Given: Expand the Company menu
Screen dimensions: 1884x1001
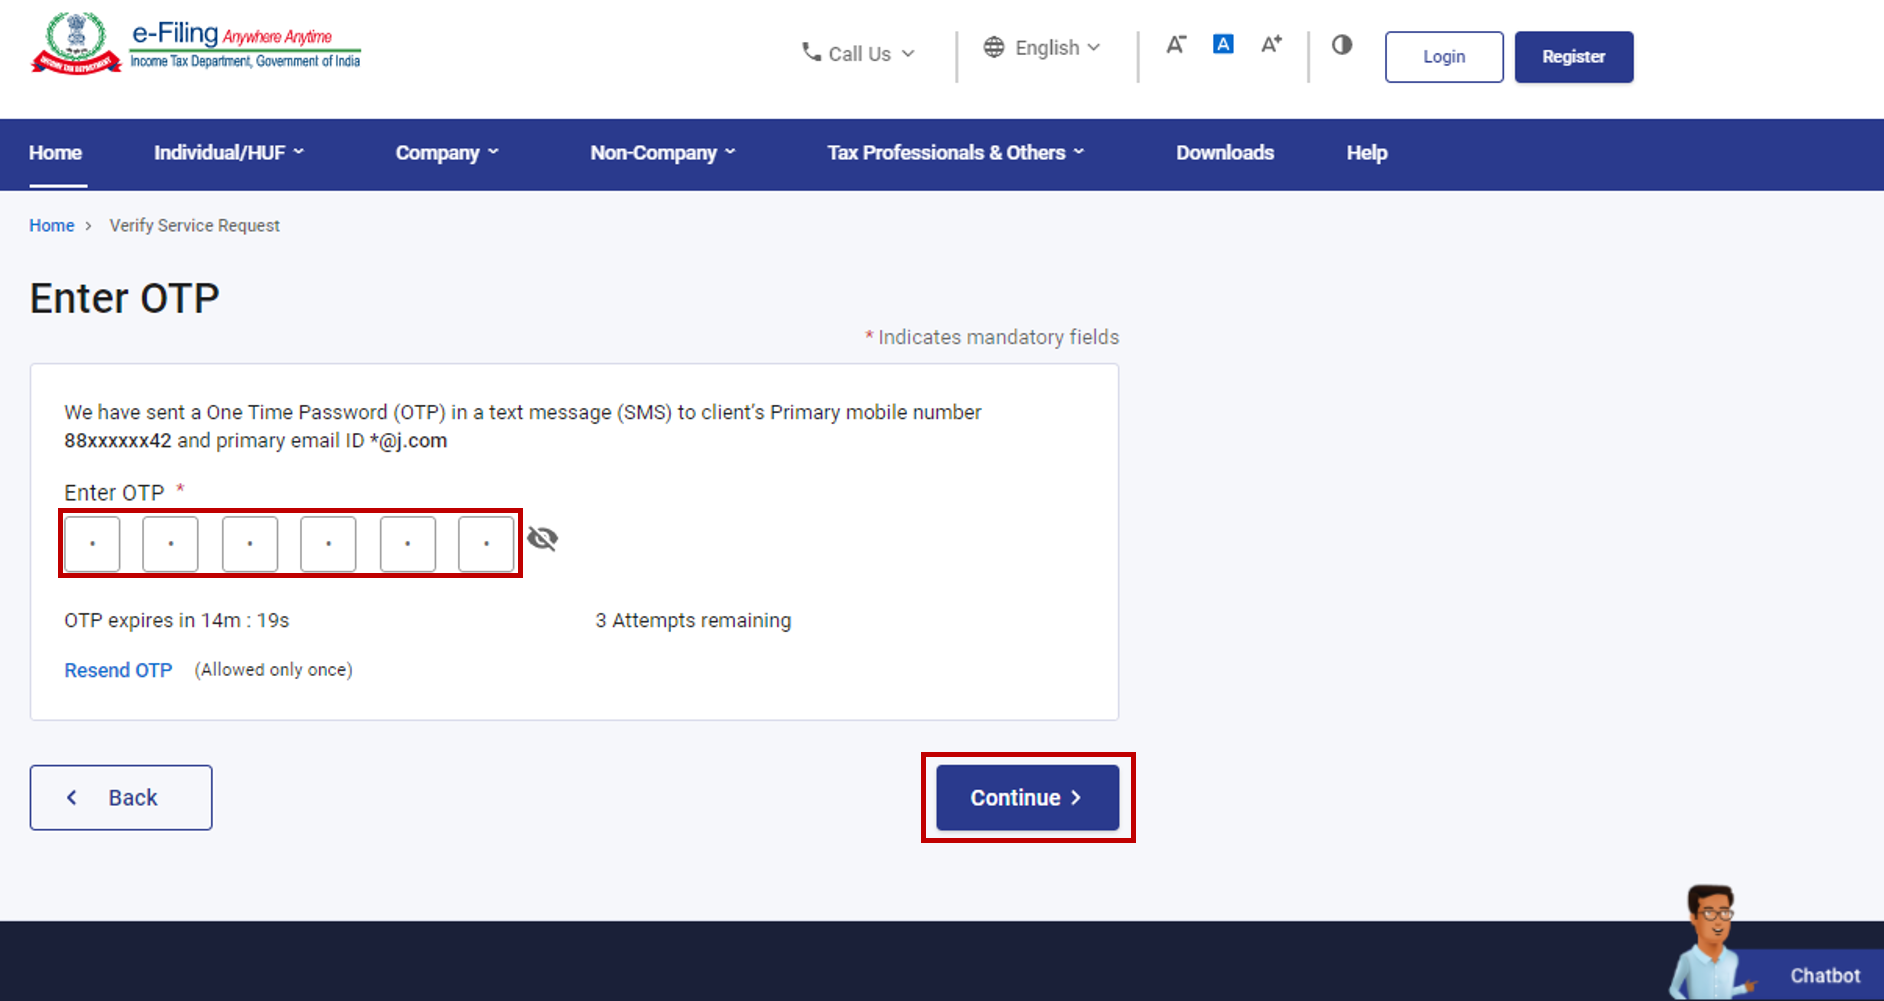Looking at the screenshot, I should [446, 153].
